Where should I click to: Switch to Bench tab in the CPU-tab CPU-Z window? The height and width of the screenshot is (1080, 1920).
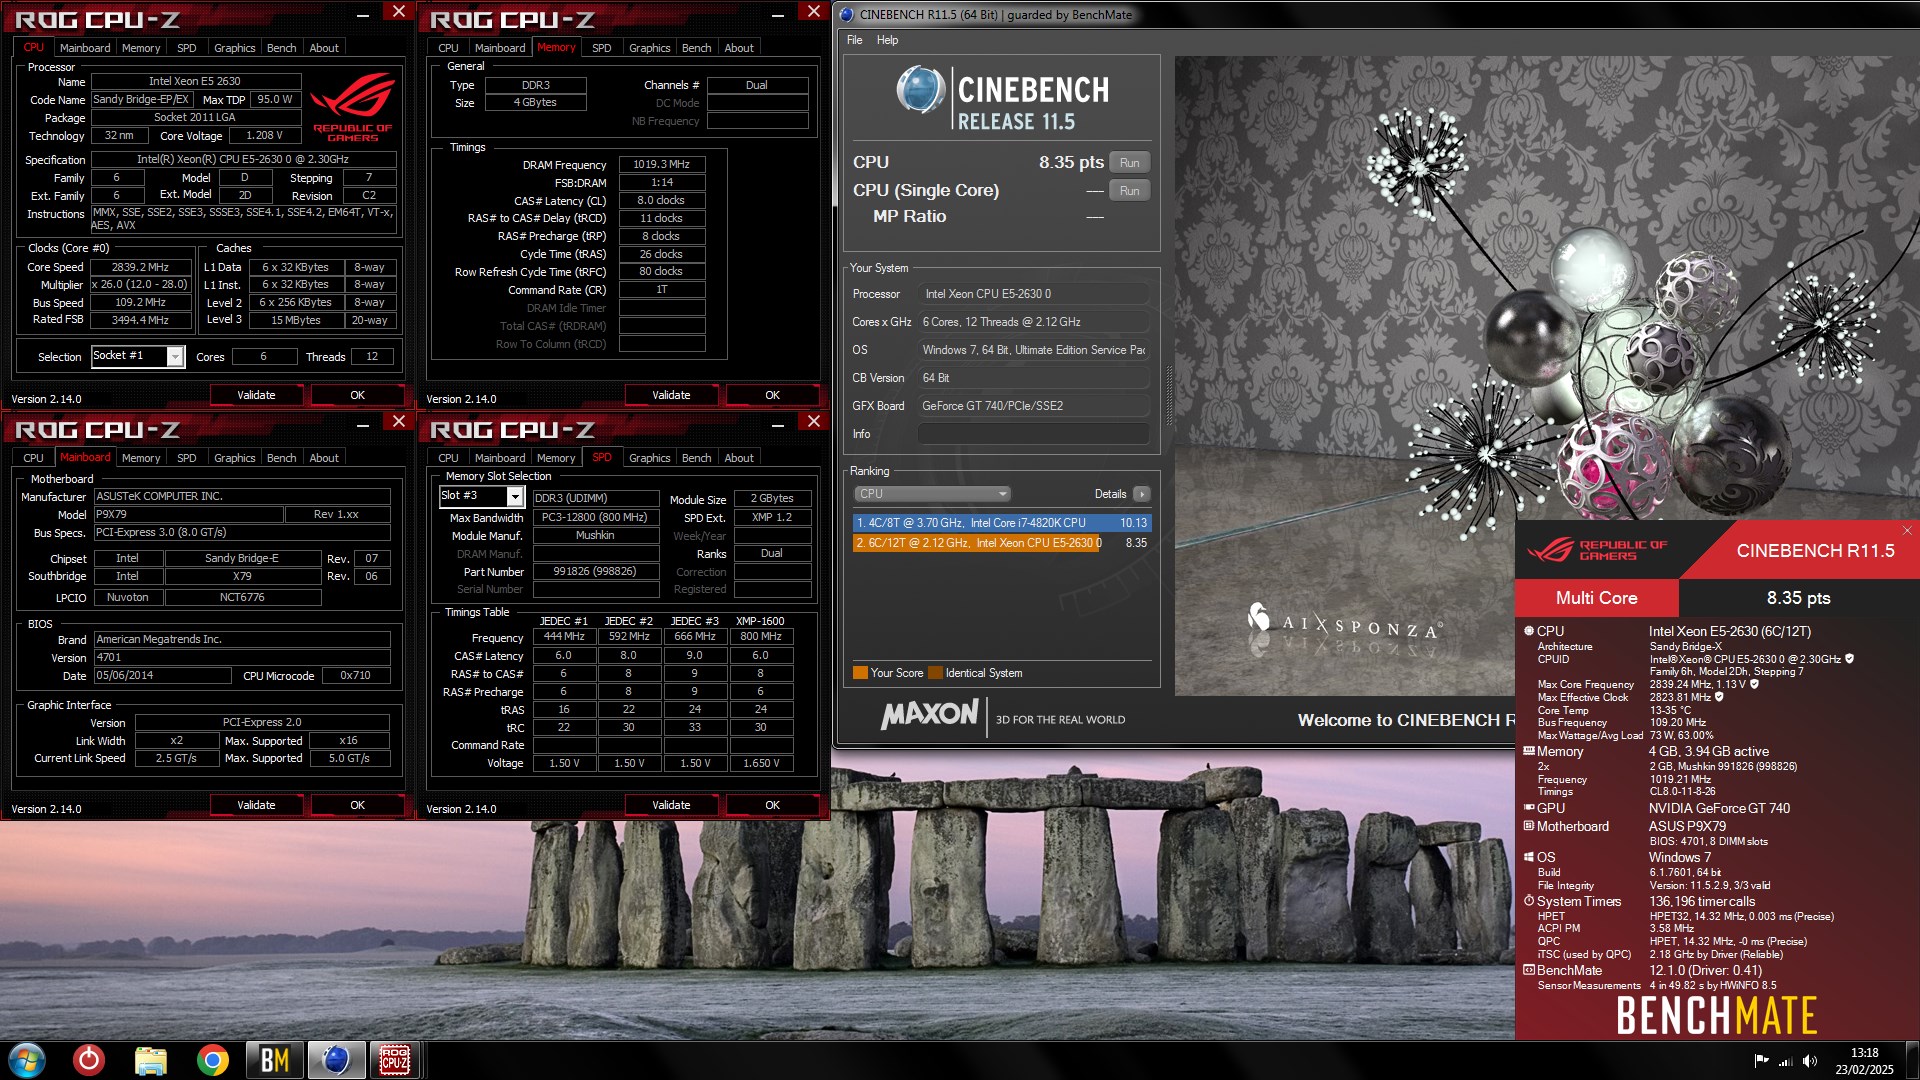click(281, 48)
